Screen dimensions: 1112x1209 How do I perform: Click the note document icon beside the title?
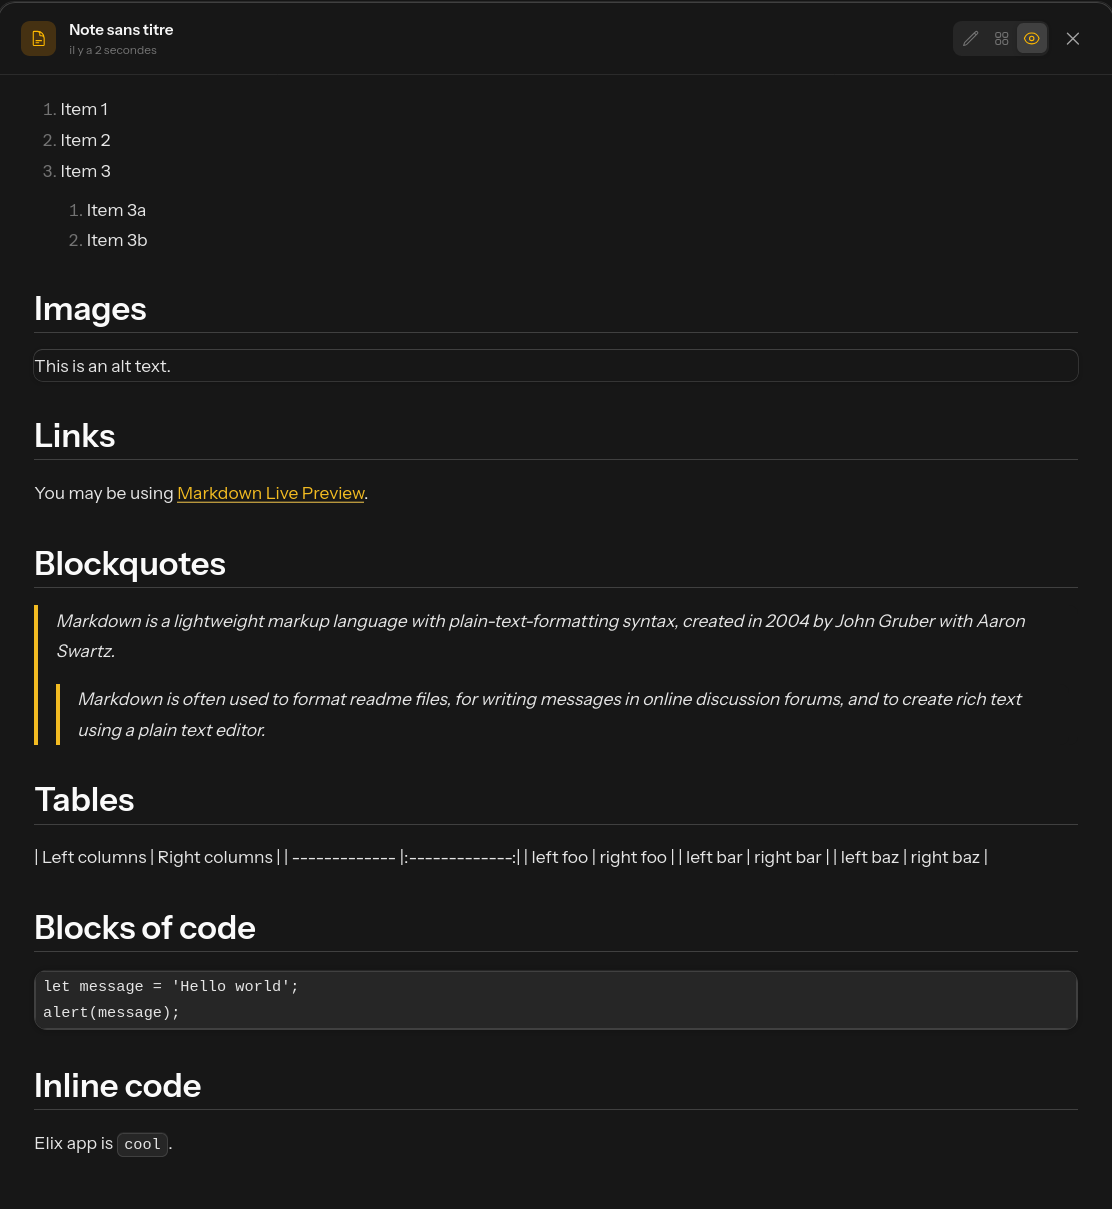point(38,38)
